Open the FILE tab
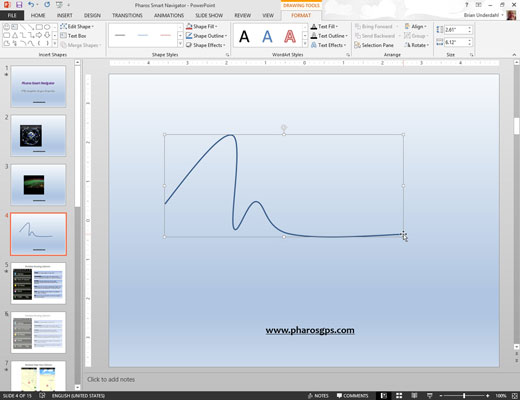This screenshot has height=400, width=520. 12,15
